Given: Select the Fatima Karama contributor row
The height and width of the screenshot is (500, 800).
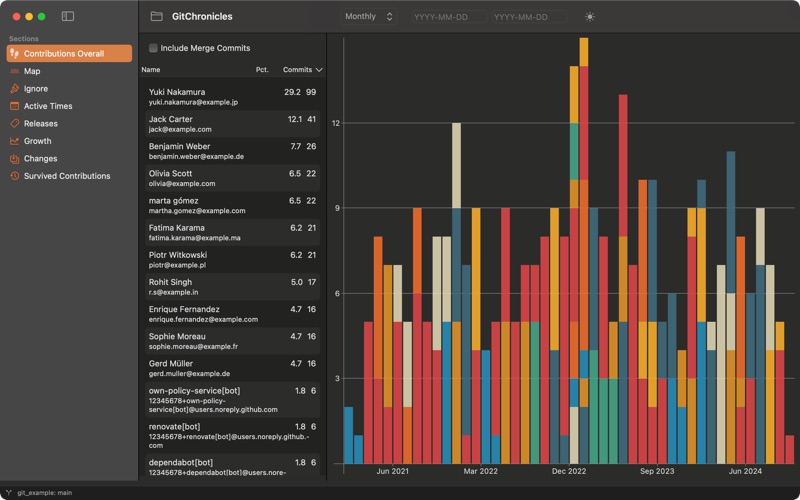Looking at the screenshot, I should tap(232, 232).
